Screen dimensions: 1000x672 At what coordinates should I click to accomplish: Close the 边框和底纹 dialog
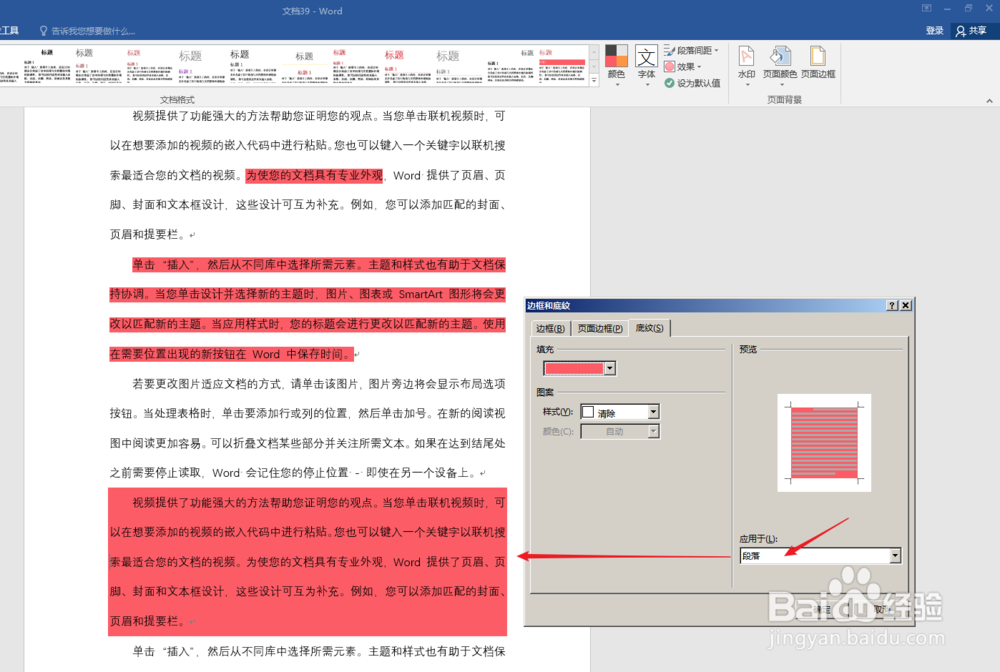[905, 305]
